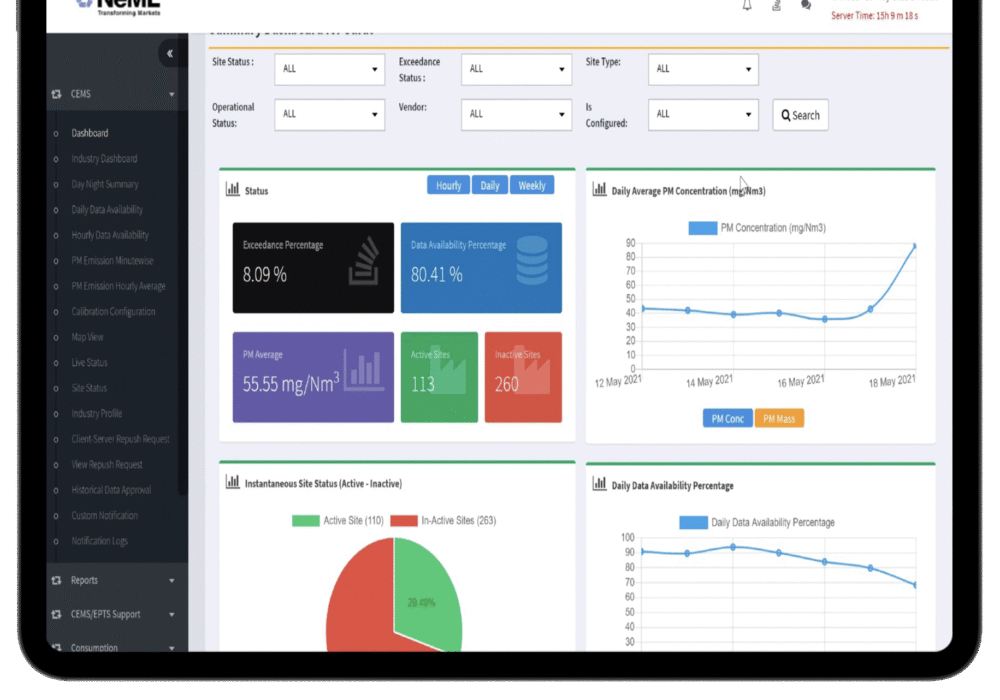Collapse the sidebar with double-chevron icon
This screenshot has height=700, width=1000.
[170, 53]
